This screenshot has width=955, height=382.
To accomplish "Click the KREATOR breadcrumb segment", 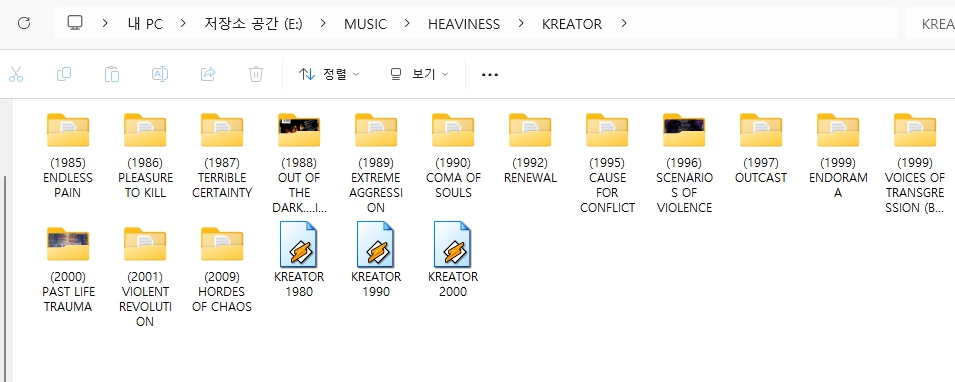I will click(572, 24).
